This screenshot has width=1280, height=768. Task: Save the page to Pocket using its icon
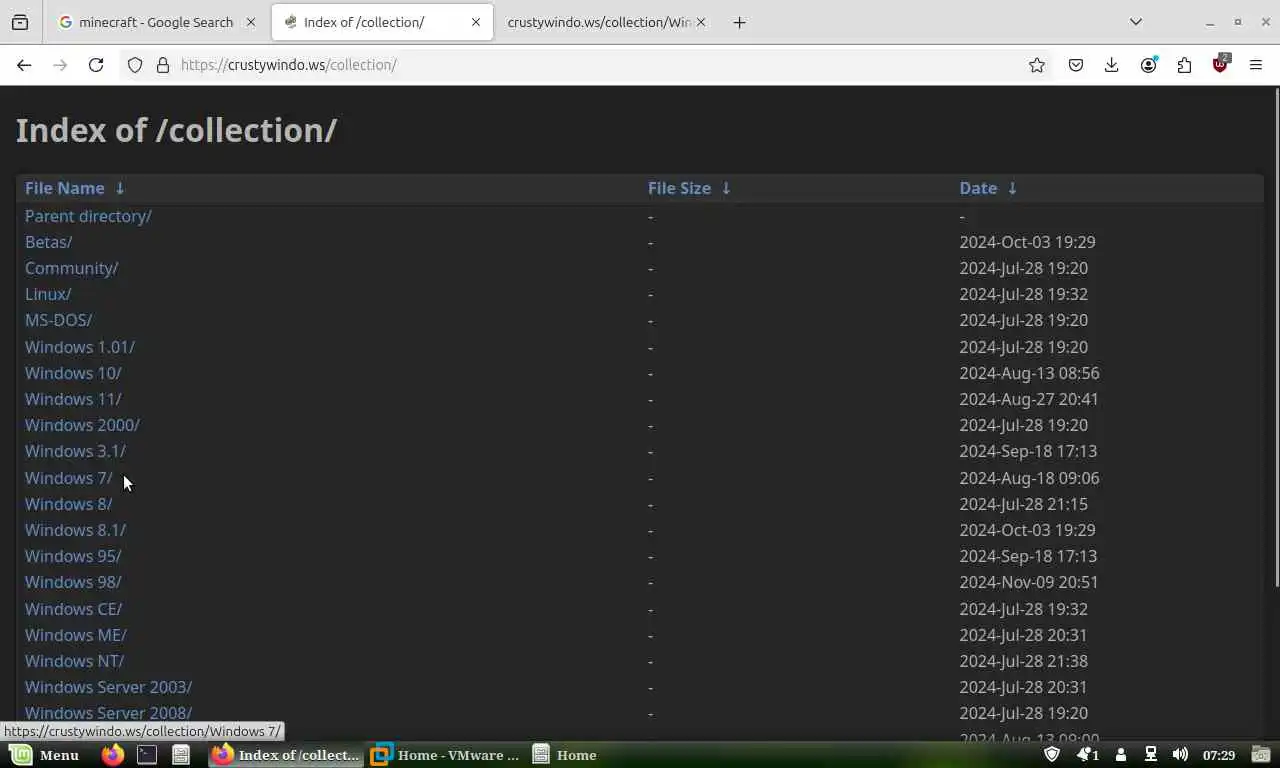[x=1076, y=65]
